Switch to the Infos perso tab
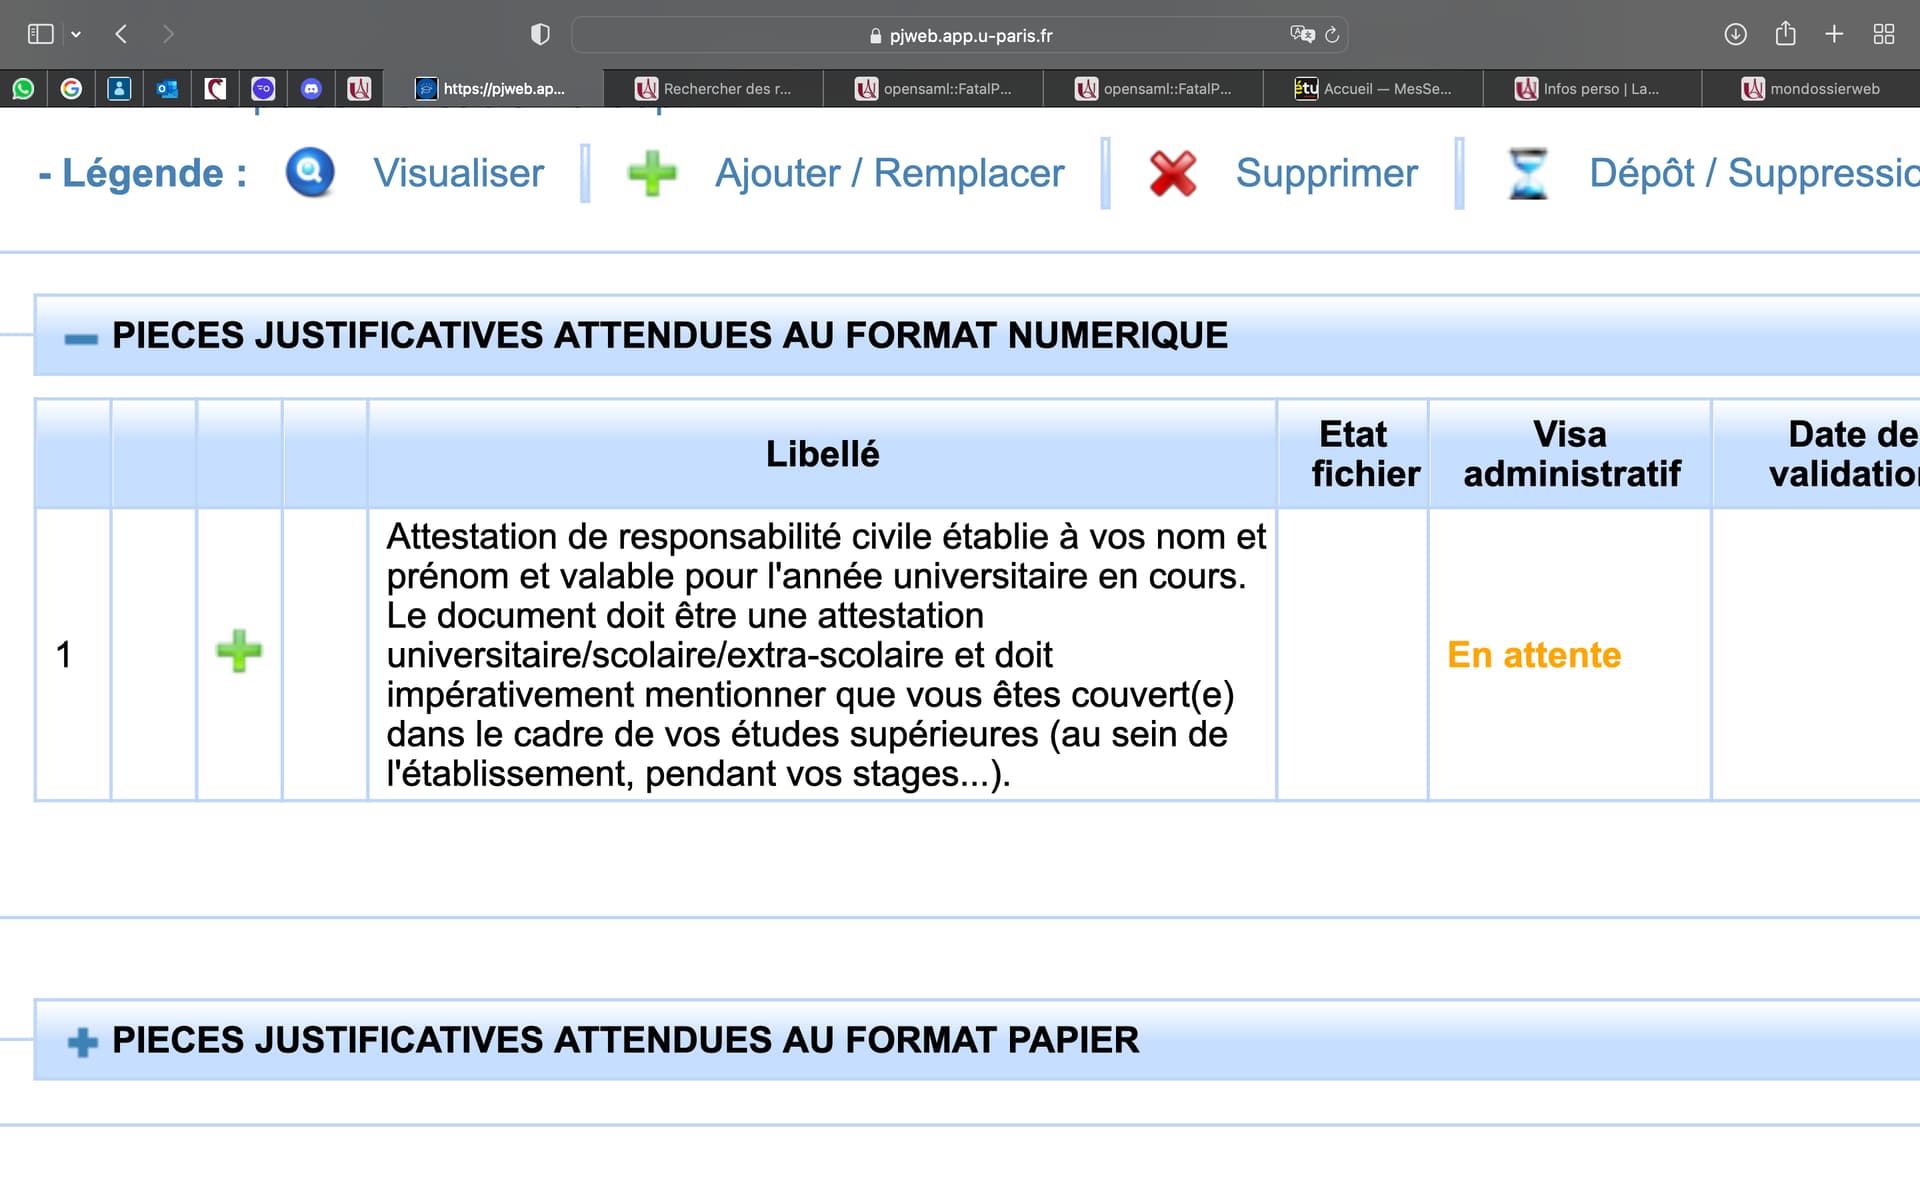1920x1200 pixels. [x=1593, y=89]
